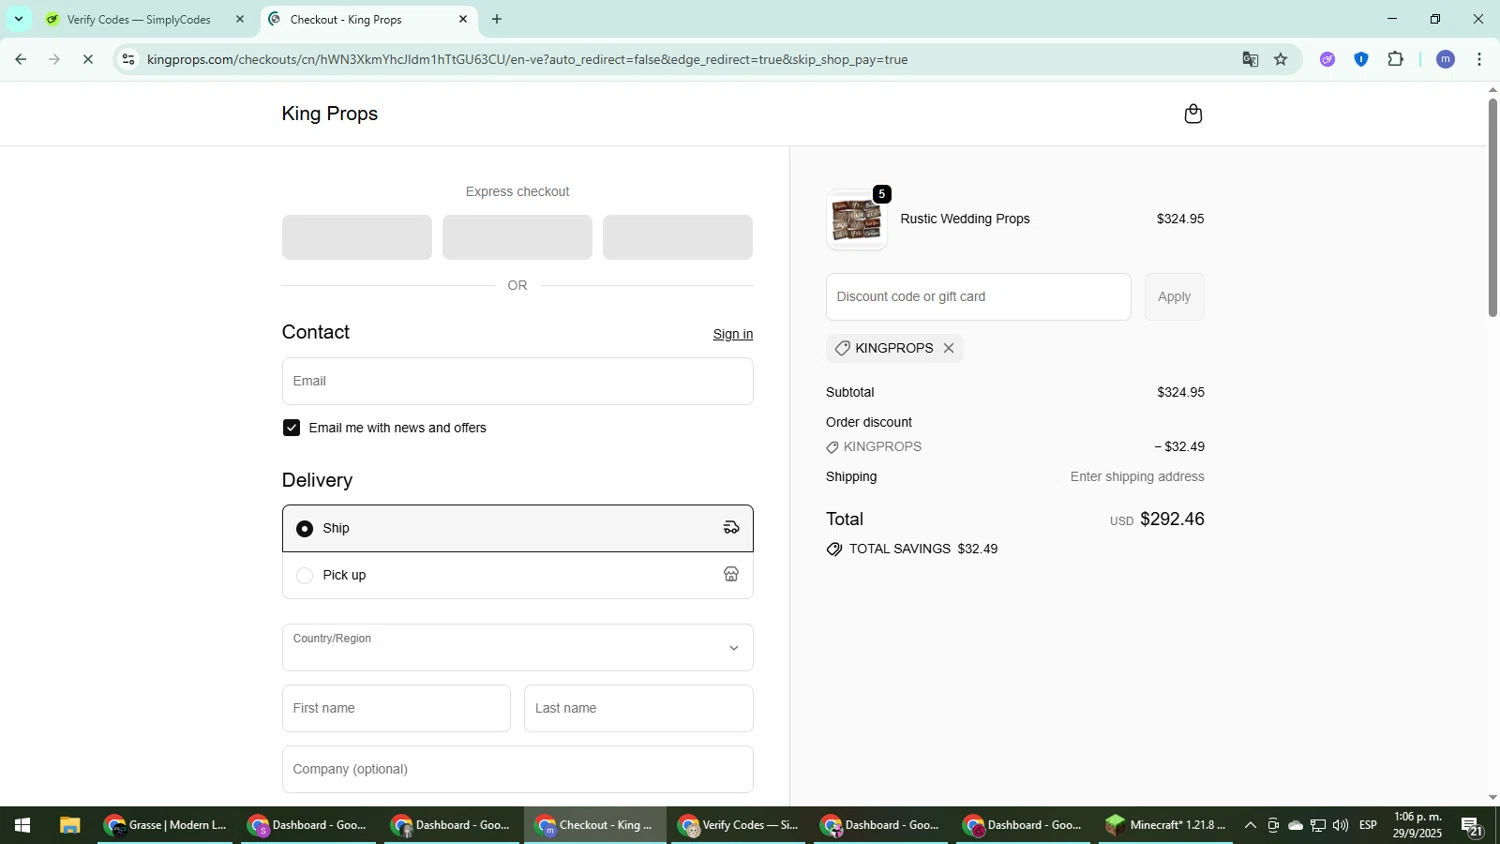Screen dimensions: 1500x844
Task: Focus the Last name field
Action: pos(638,708)
